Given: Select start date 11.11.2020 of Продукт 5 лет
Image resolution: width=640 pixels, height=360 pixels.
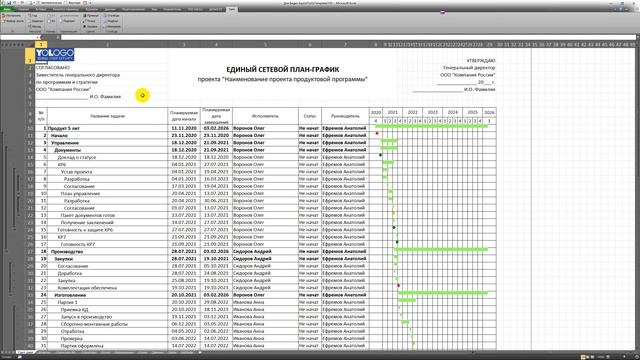Looking at the screenshot, I should tap(184, 128).
